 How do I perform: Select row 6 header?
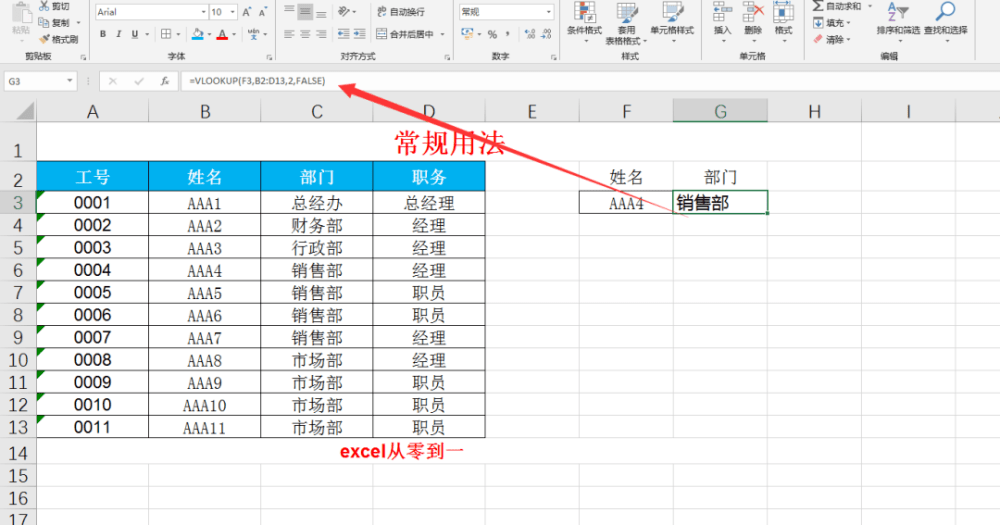(x=18, y=270)
